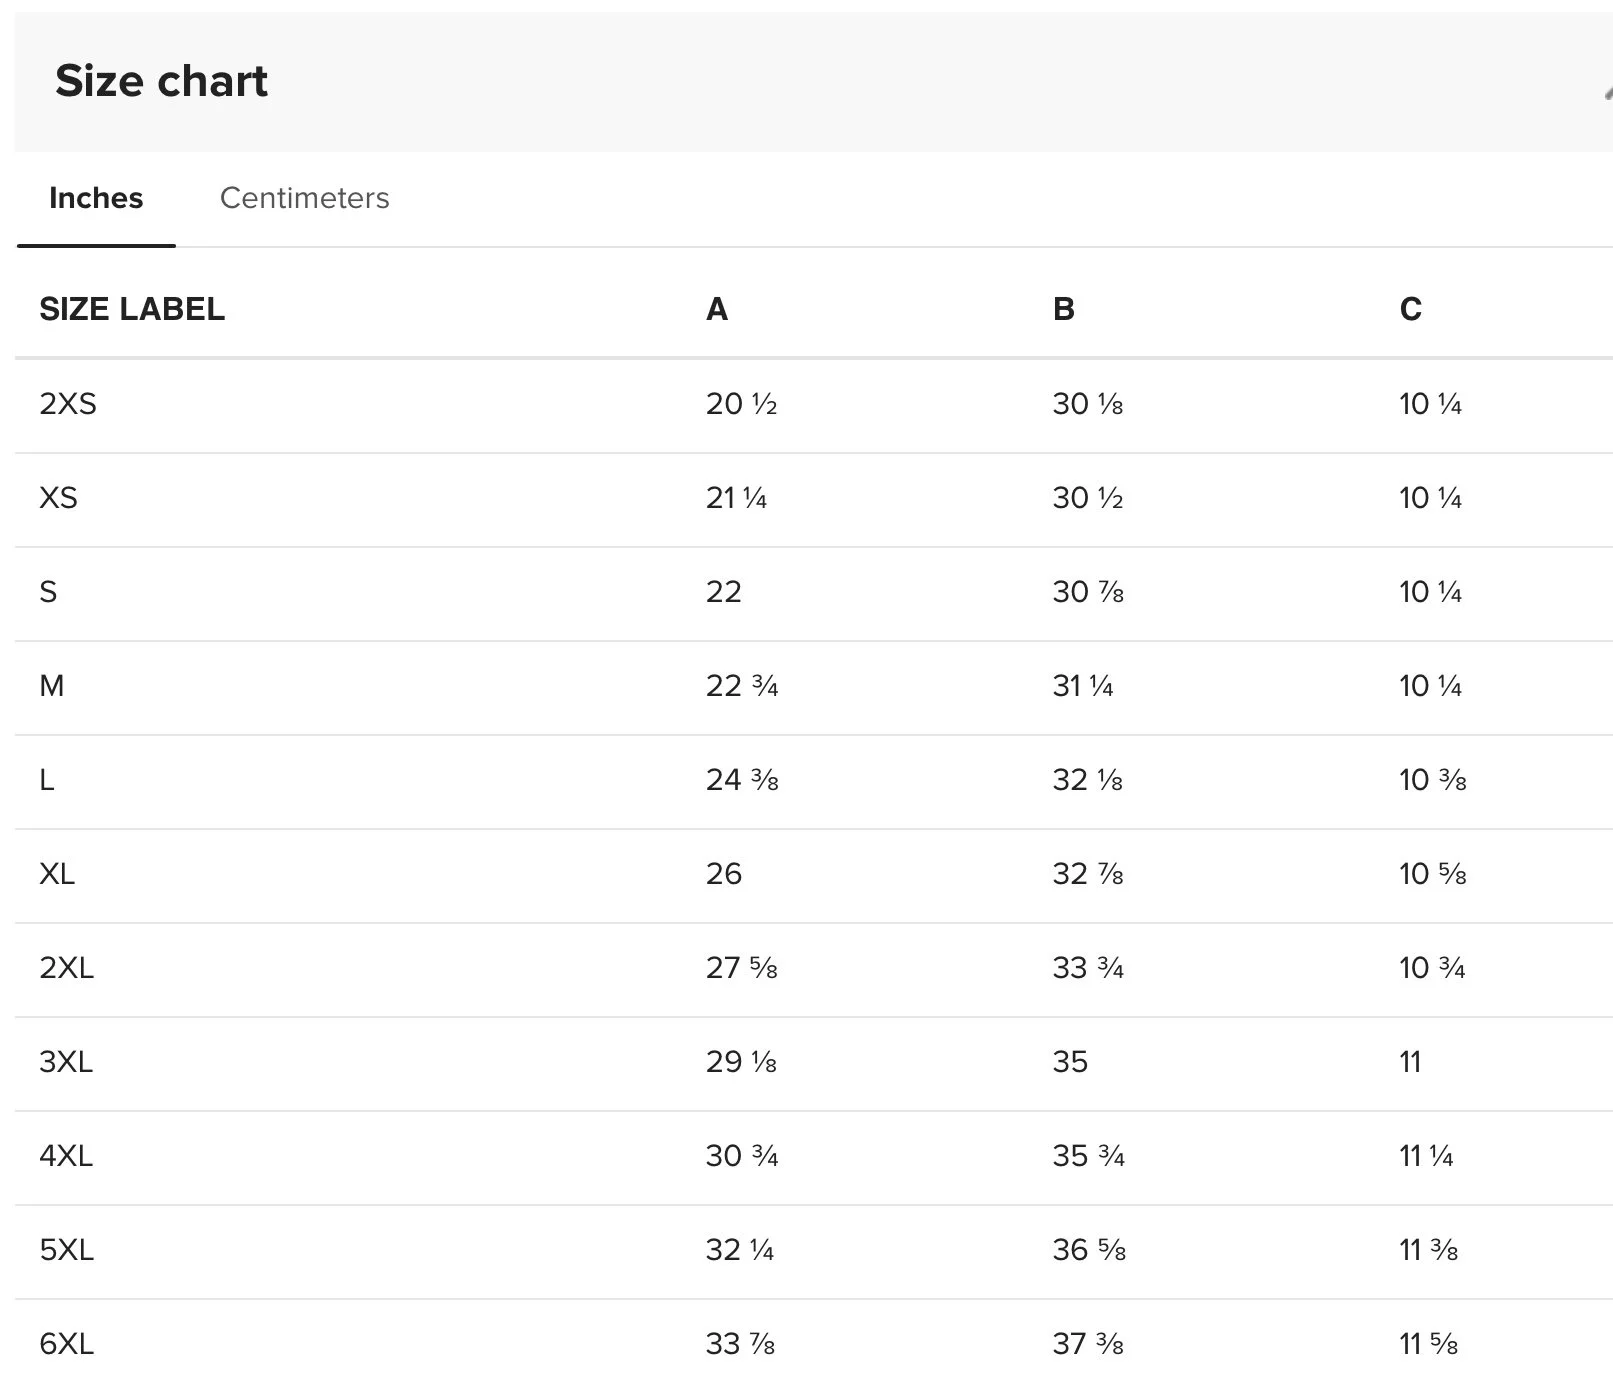Select the Inches tab

tap(96, 198)
